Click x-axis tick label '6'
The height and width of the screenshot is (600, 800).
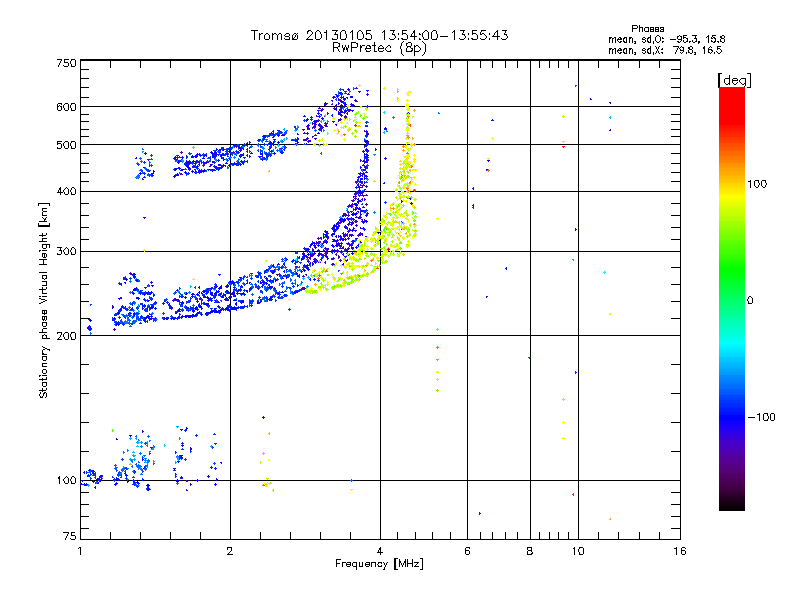tap(467, 551)
